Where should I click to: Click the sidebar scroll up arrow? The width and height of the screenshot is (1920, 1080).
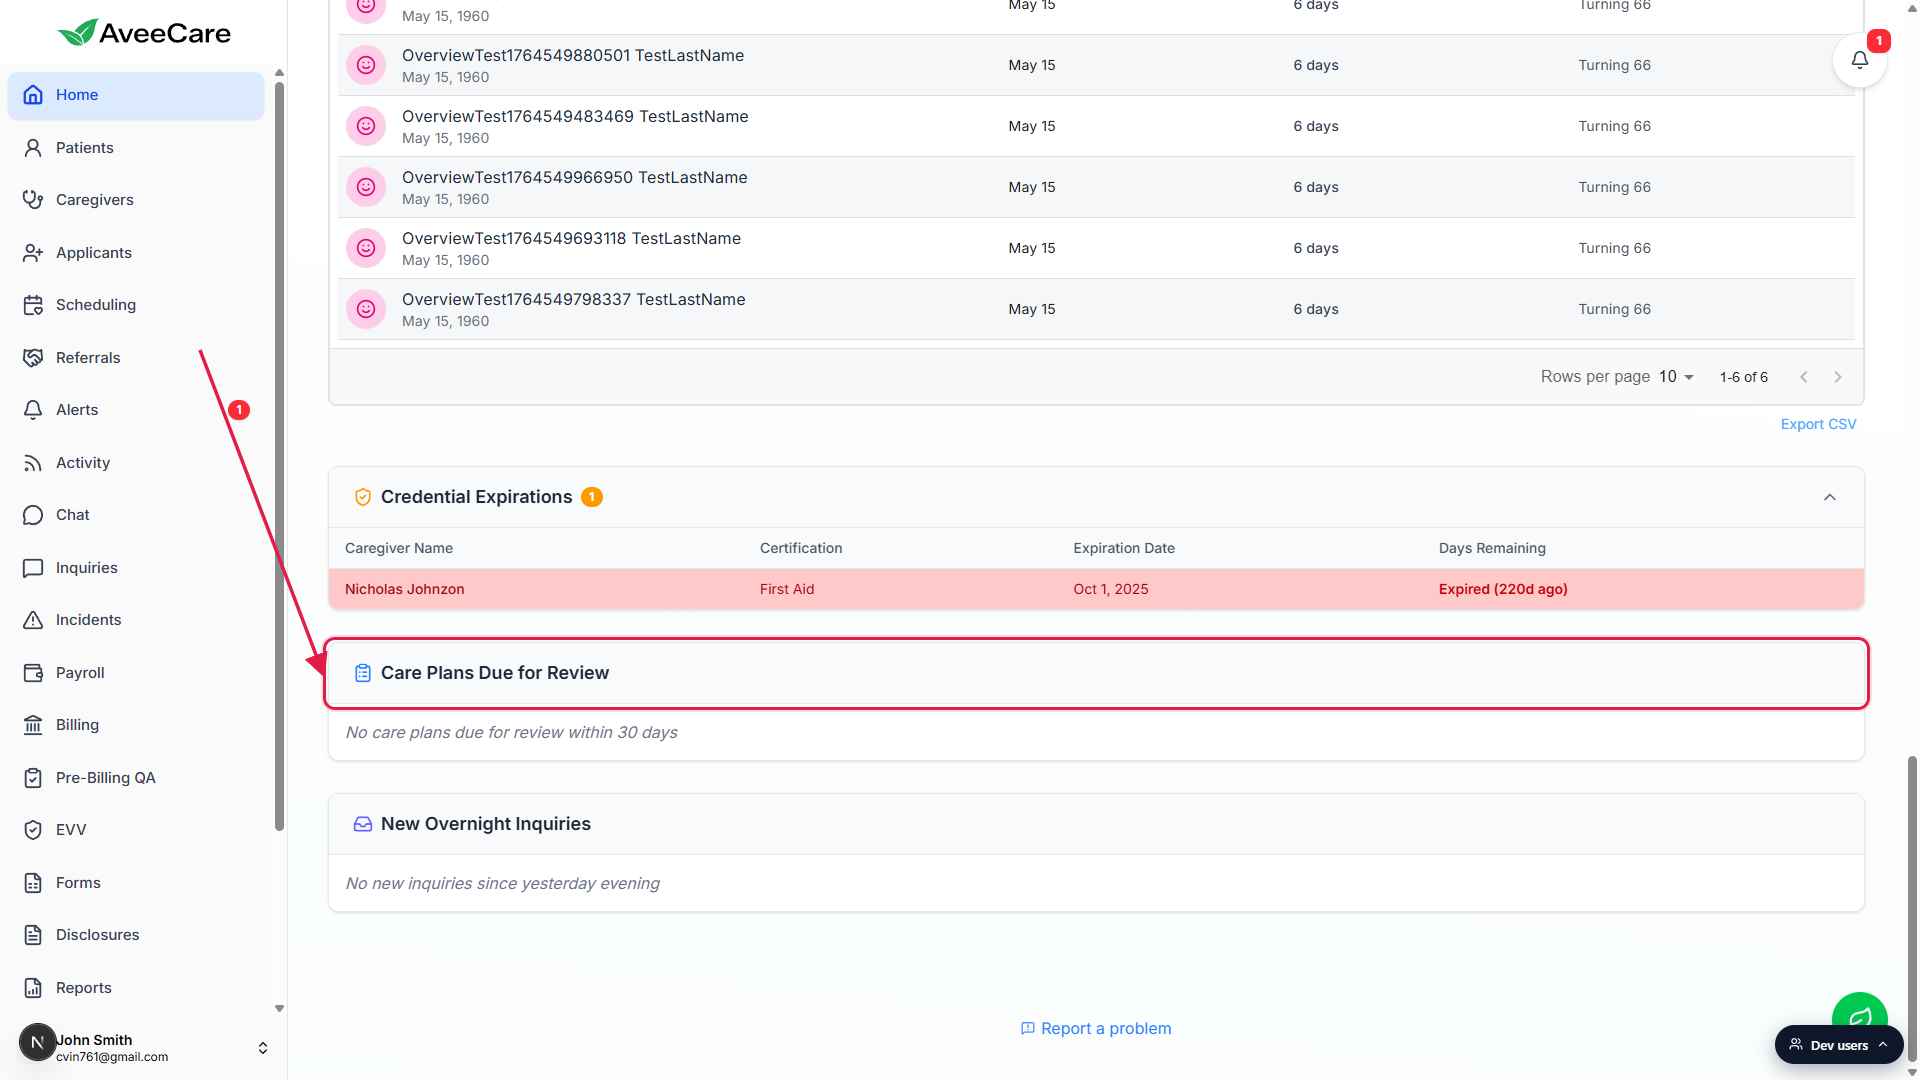(x=280, y=73)
